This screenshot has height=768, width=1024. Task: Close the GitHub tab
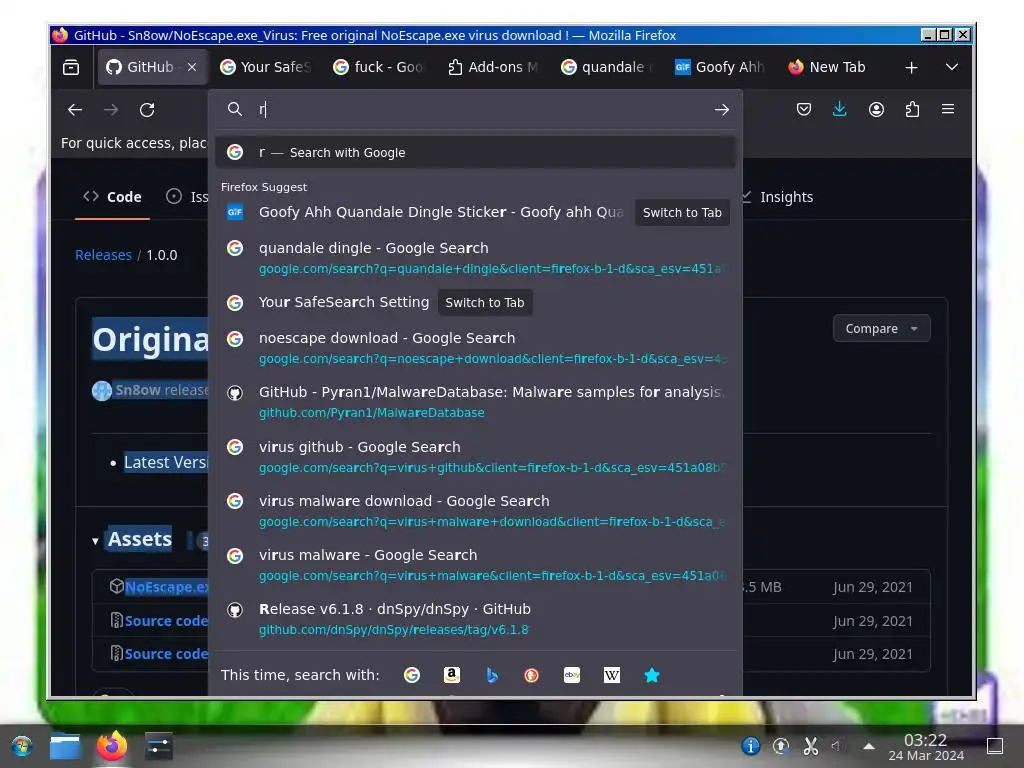(x=191, y=67)
